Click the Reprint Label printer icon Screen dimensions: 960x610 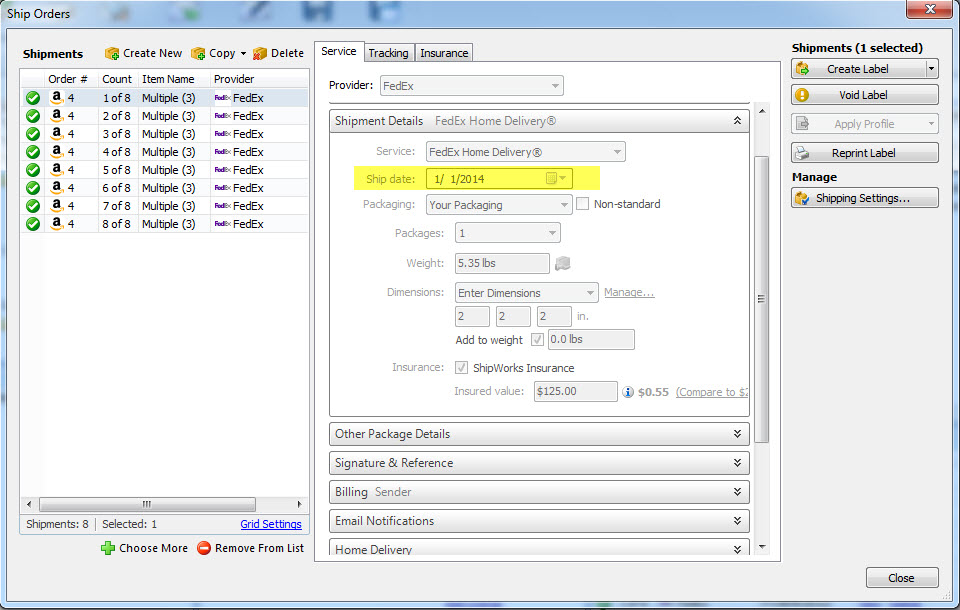coord(802,153)
